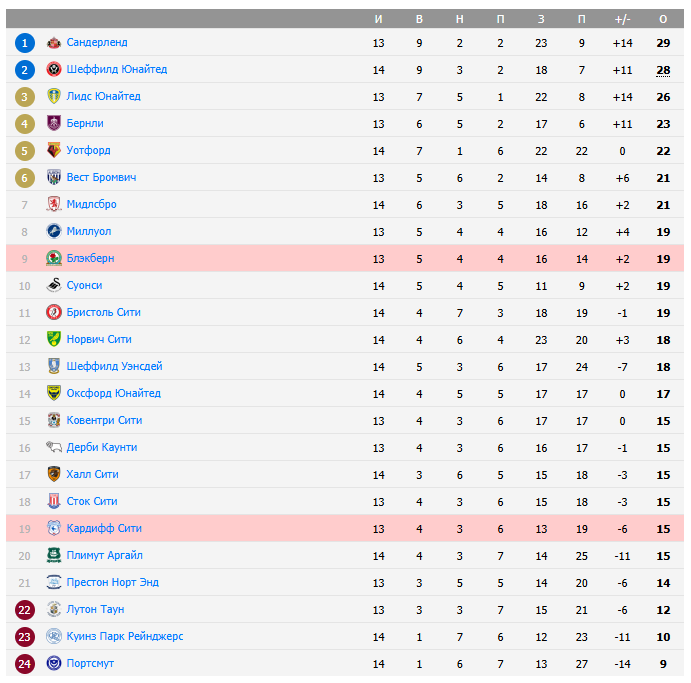691x683 pixels.
Task: Click the Burnley club crest icon
Action: point(54,124)
